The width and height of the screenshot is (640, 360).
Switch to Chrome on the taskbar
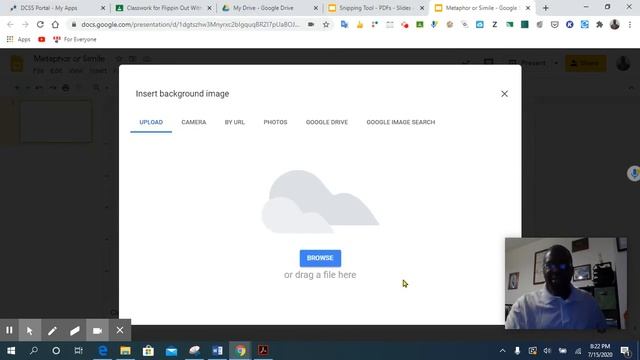pyautogui.click(x=240, y=351)
